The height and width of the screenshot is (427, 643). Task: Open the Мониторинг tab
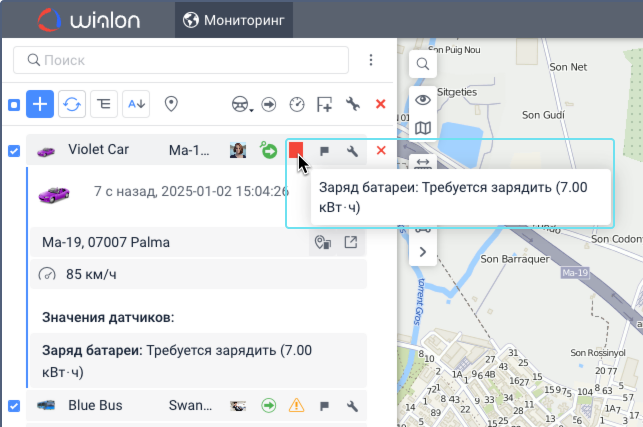234,20
